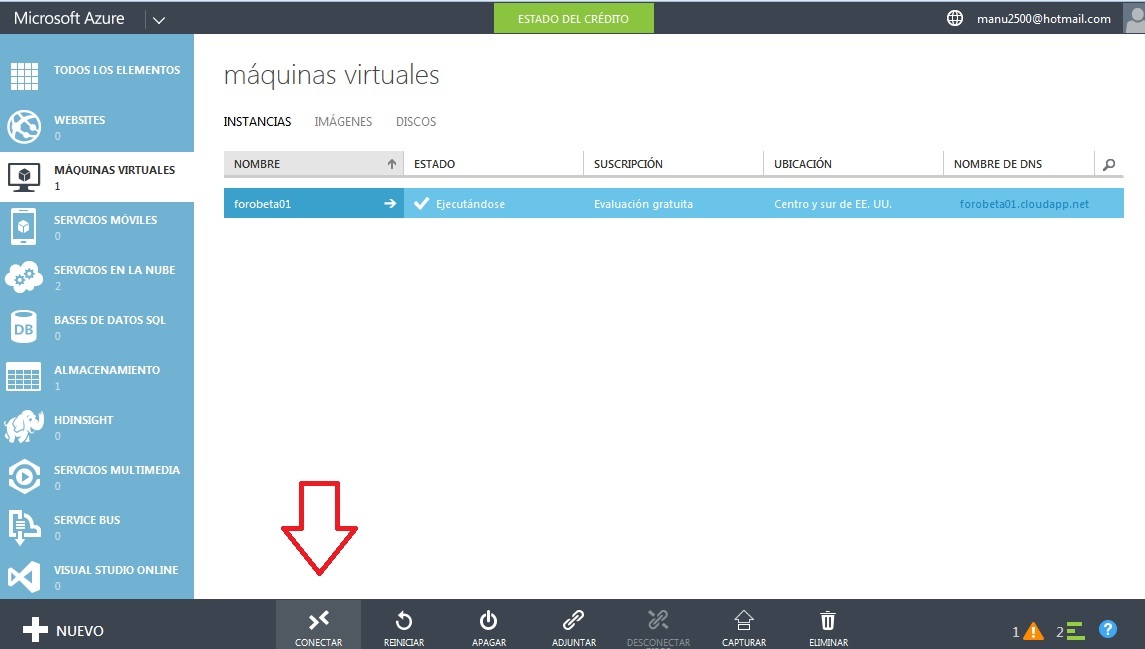Click Centro y sur de EE. UU. cell
Viewport: 1145px width, 649px height.
[832, 204]
